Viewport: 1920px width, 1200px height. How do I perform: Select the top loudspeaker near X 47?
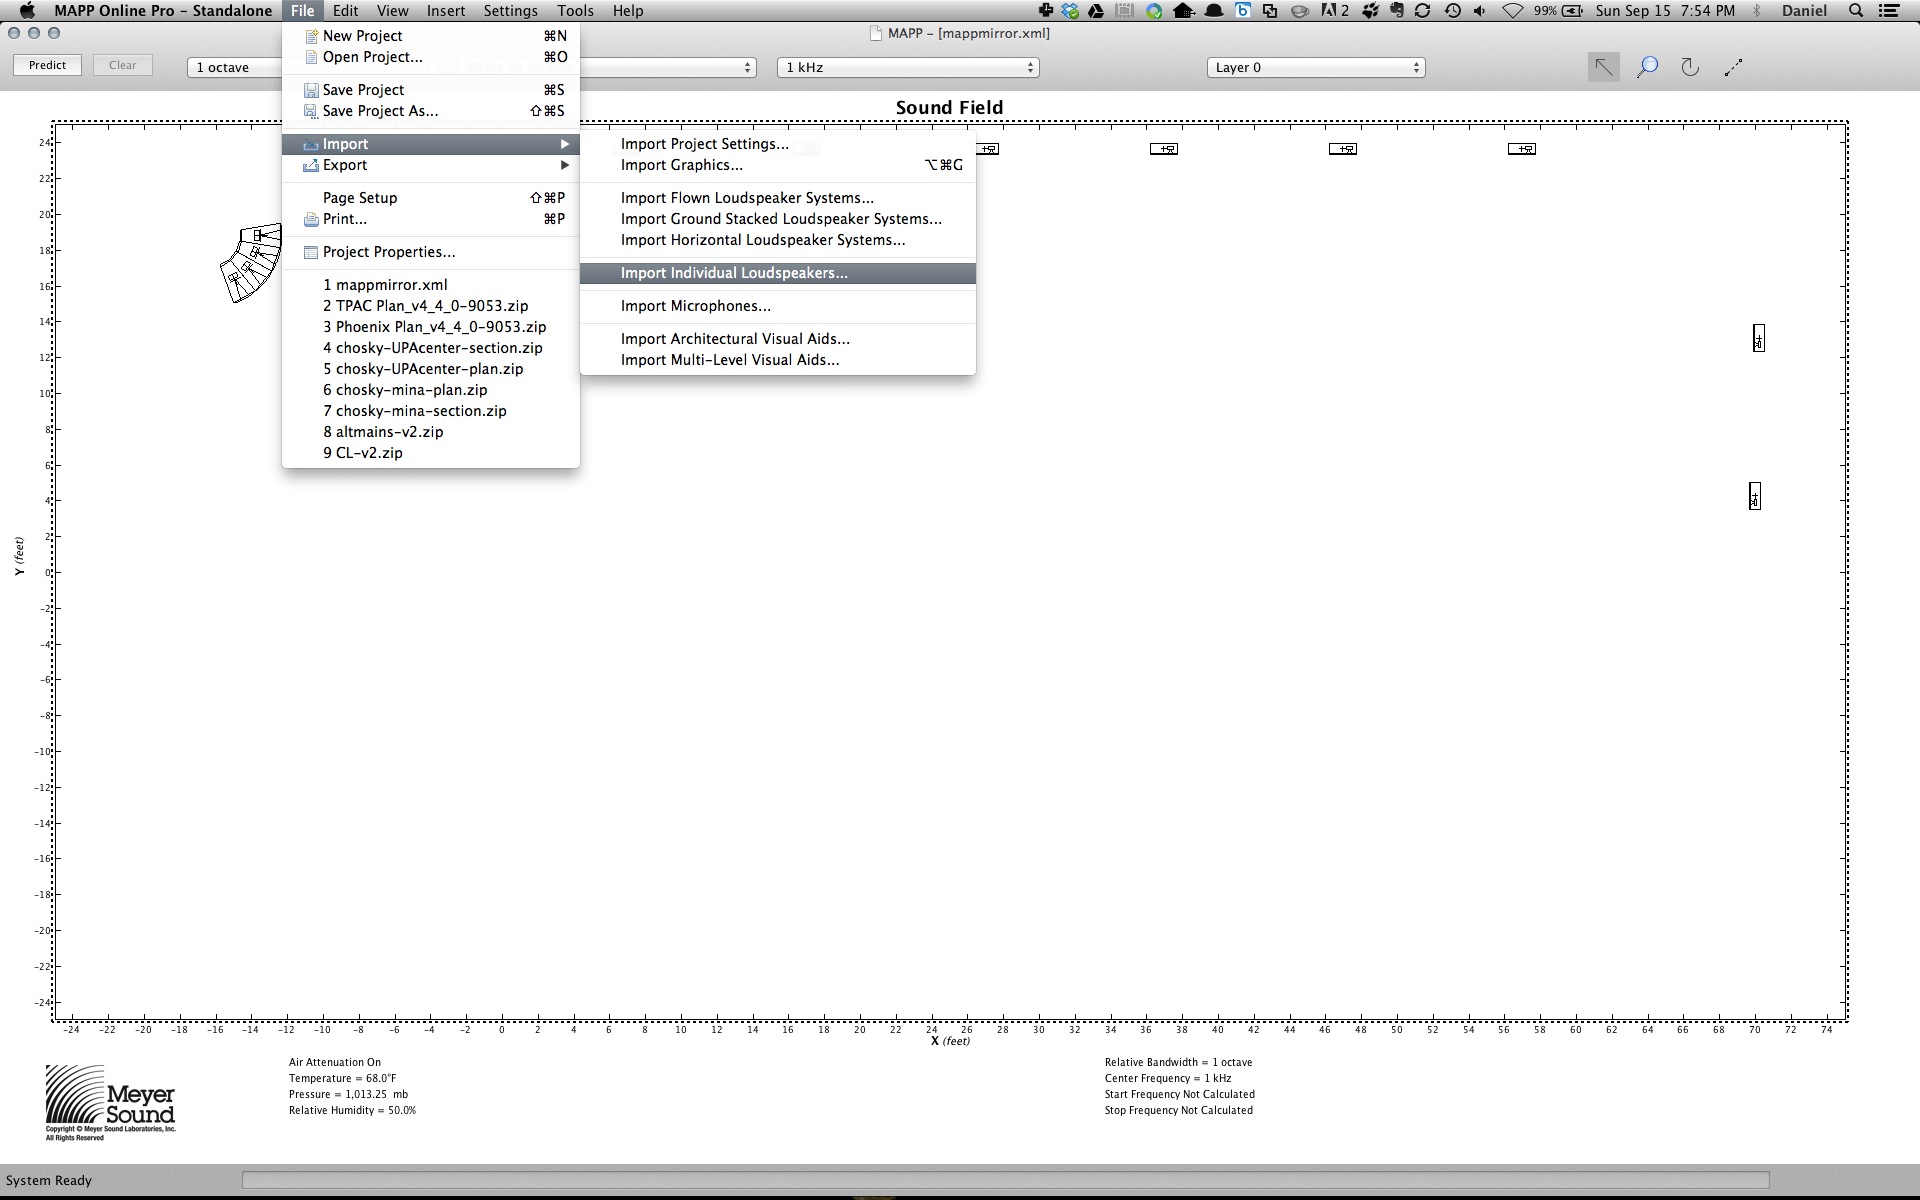(x=1343, y=149)
